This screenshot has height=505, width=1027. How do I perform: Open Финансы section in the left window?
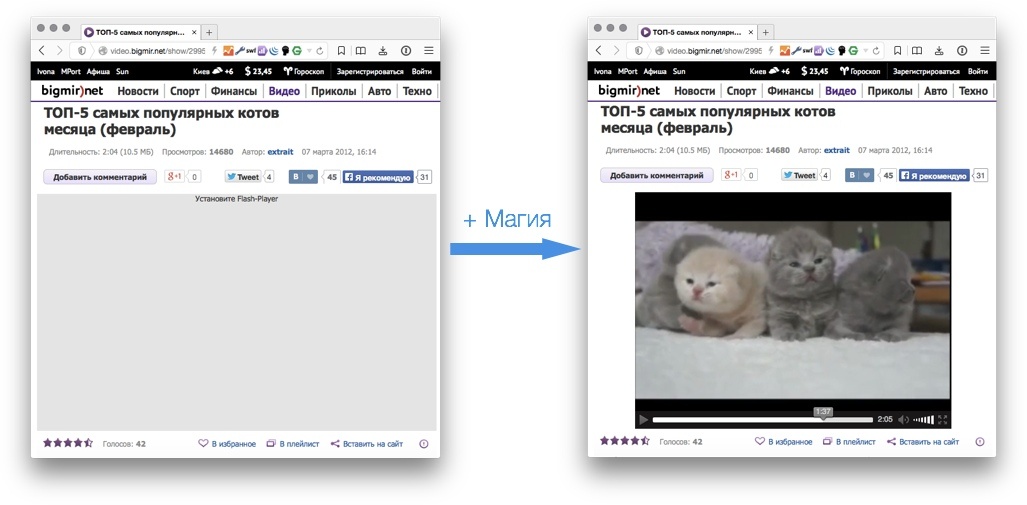point(234,91)
